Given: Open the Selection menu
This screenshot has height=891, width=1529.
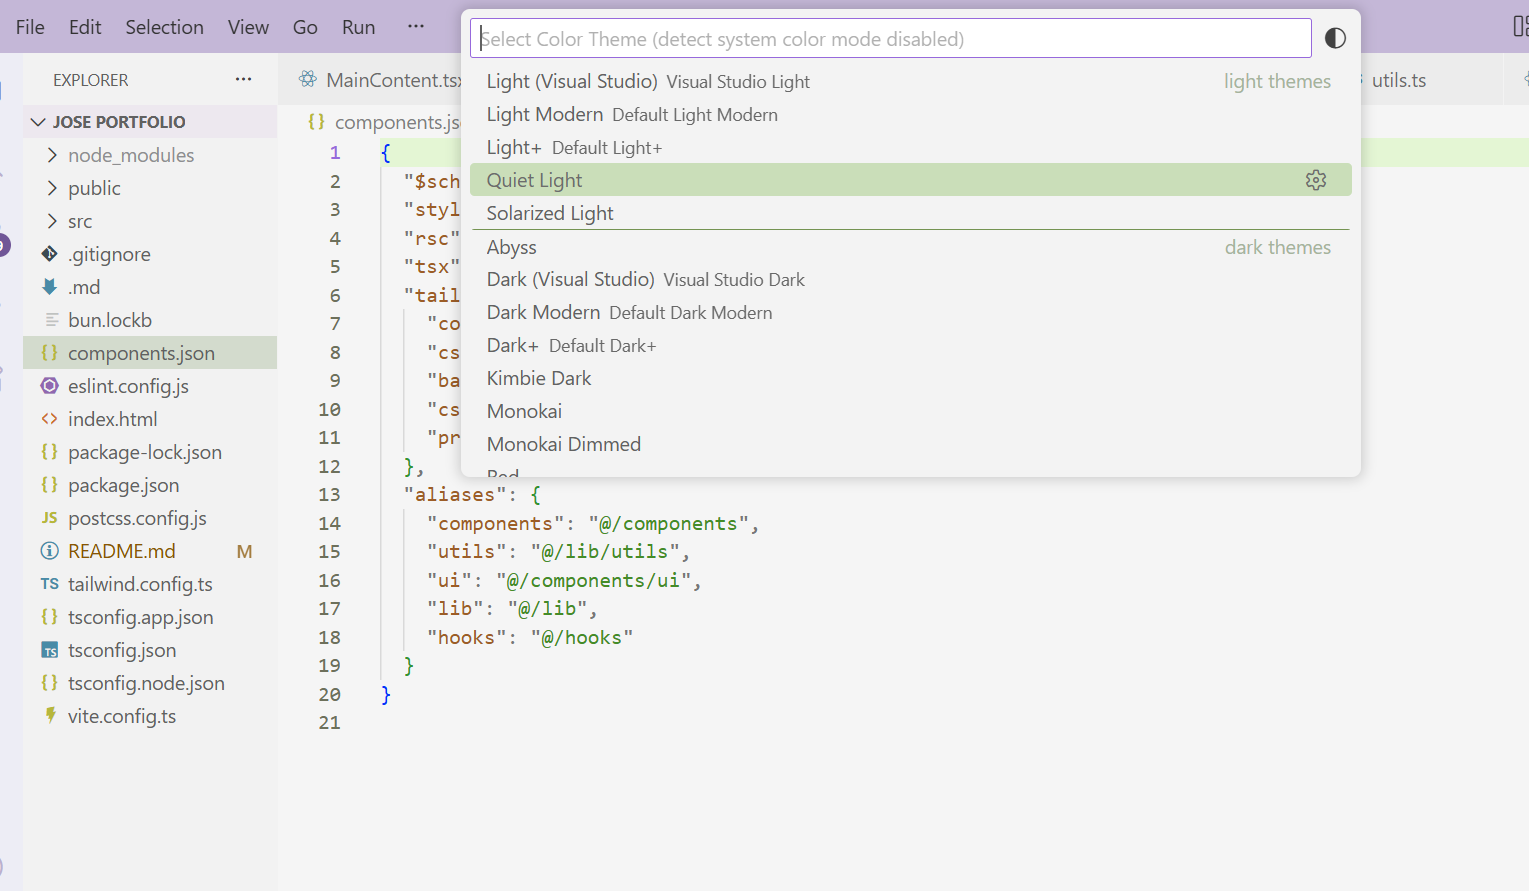Looking at the screenshot, I should (164, 27).
